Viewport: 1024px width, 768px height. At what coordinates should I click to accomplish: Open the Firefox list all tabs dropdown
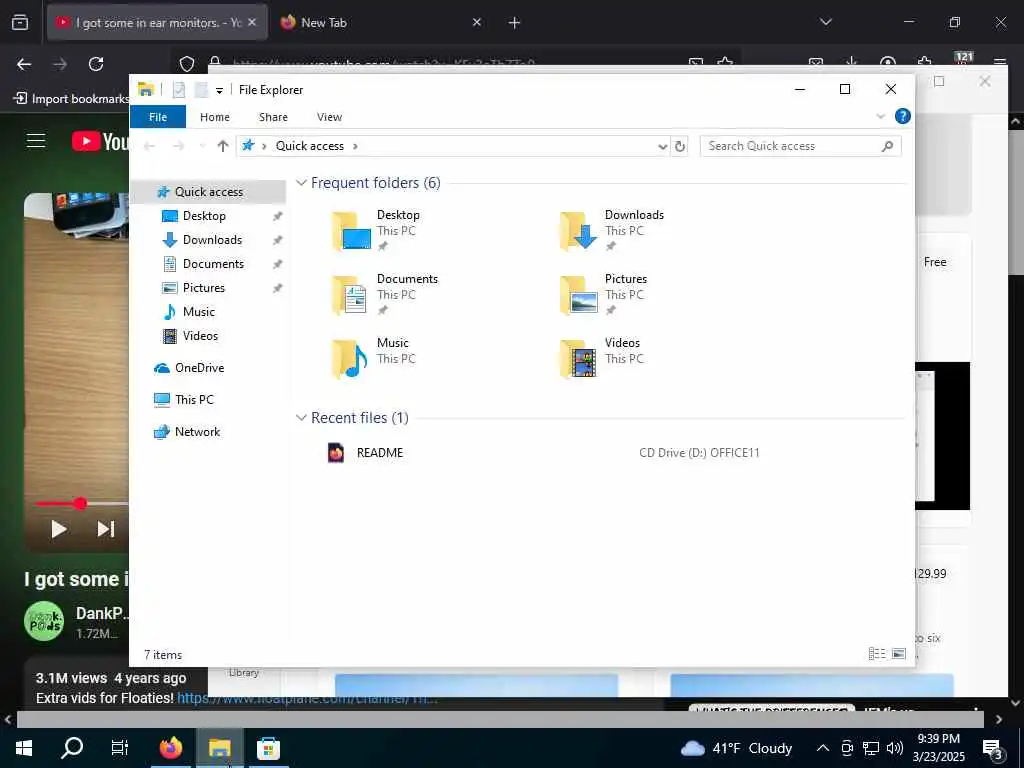click(x=826, y=22)
